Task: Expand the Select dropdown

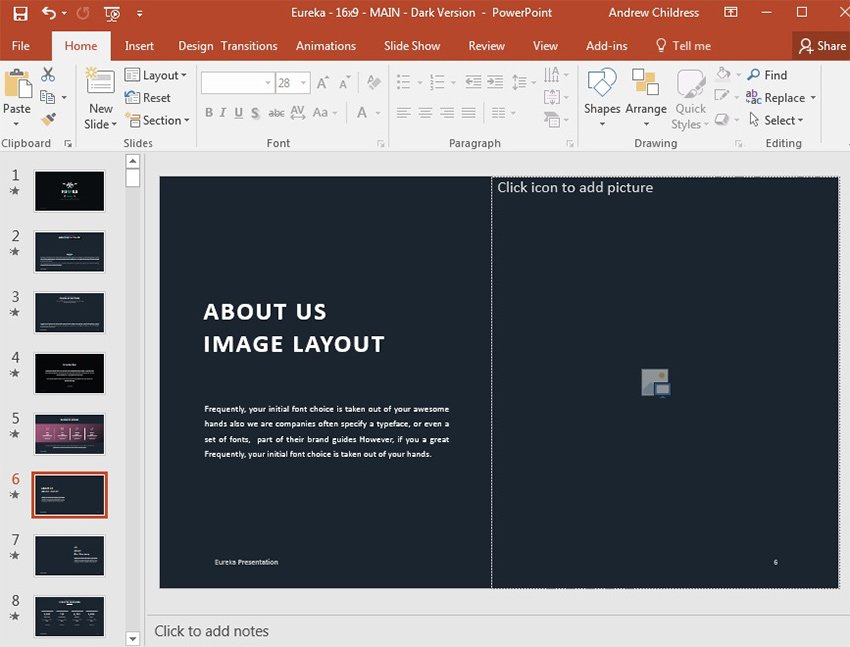Action: (x=776, y=120)
